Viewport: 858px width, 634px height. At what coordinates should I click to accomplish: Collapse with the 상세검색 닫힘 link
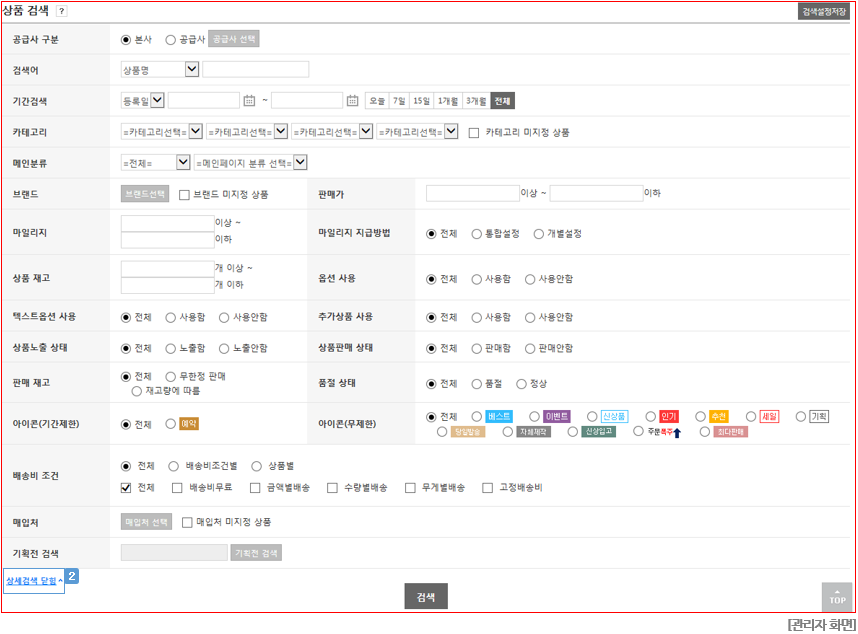pyautogui.click(x=34, y=581)
